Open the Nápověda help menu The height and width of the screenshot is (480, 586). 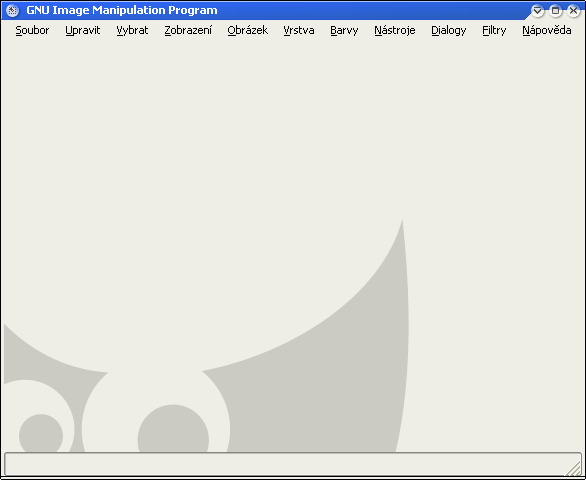pos(546,30)
